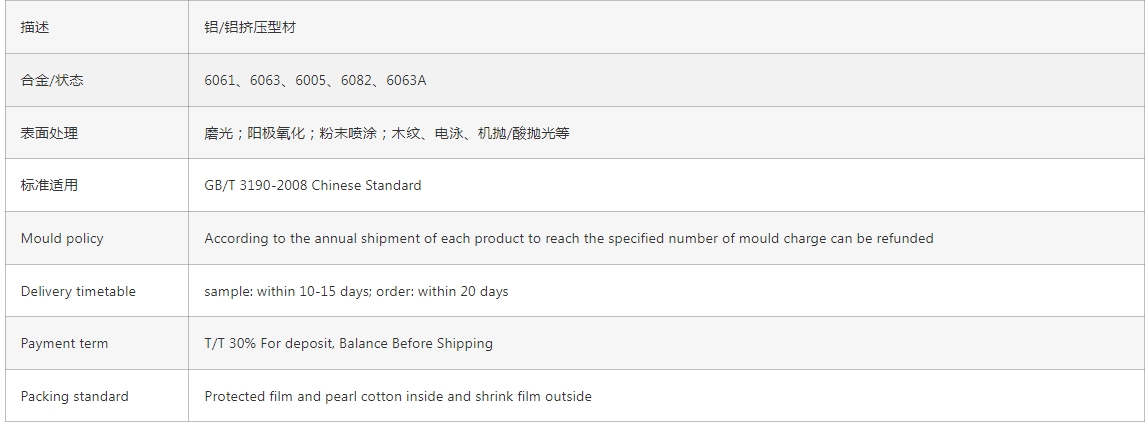Screen dimensions: 1148x424
Task: Click the alloy list starting with 6061
Action: point(315,80)
